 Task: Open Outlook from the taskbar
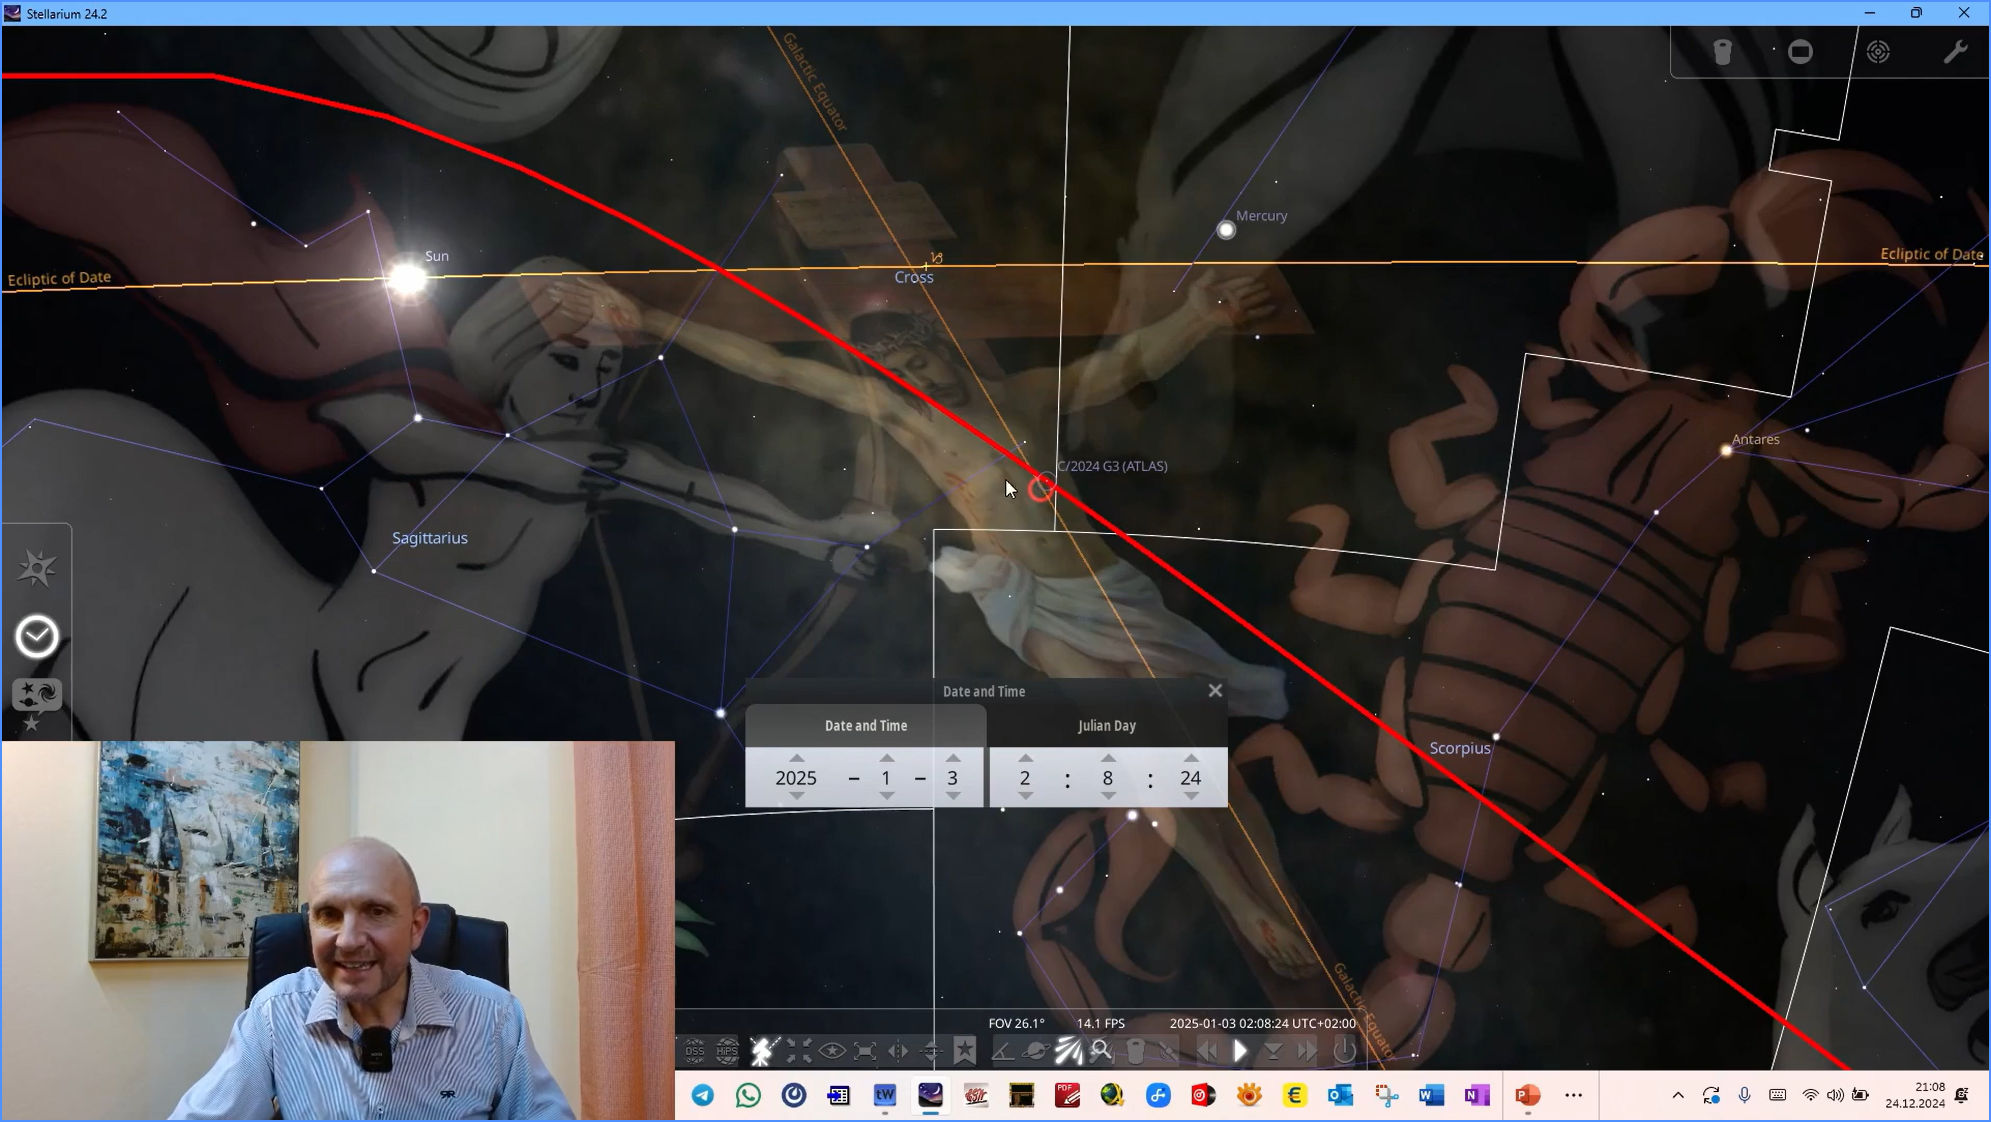(x=1340, y=1096)
